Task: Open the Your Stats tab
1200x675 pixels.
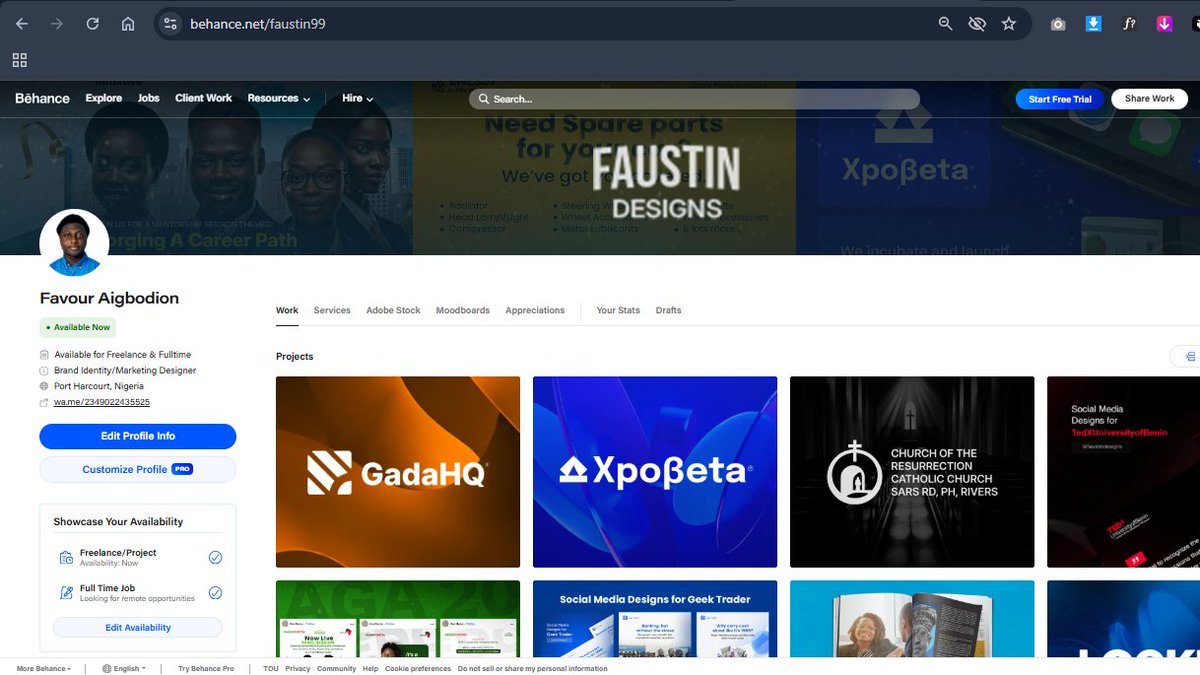Action: [x=618, y=310]
